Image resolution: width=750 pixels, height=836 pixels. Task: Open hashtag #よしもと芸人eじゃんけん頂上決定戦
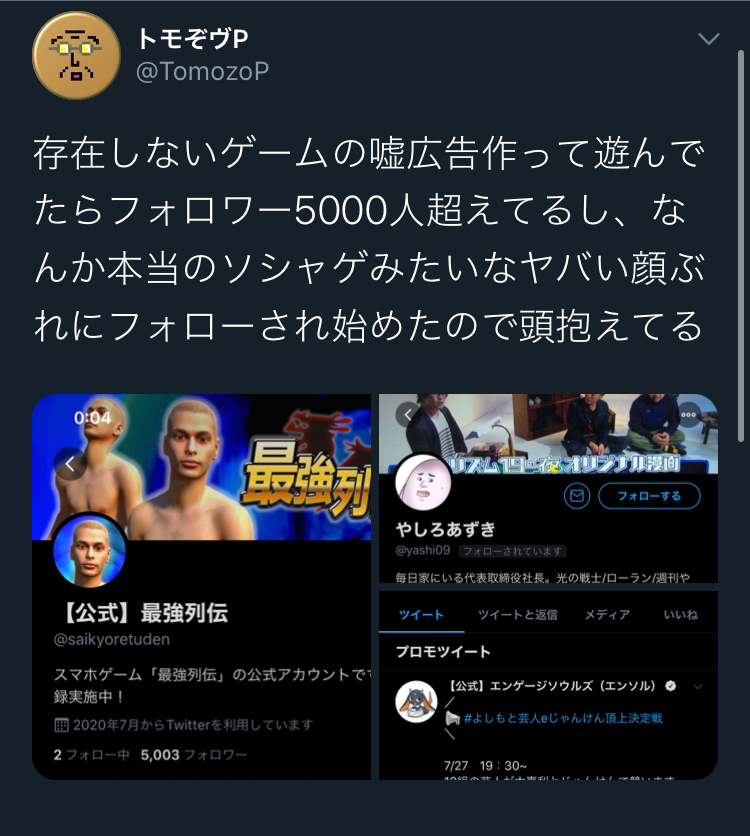tap(563, 718)
